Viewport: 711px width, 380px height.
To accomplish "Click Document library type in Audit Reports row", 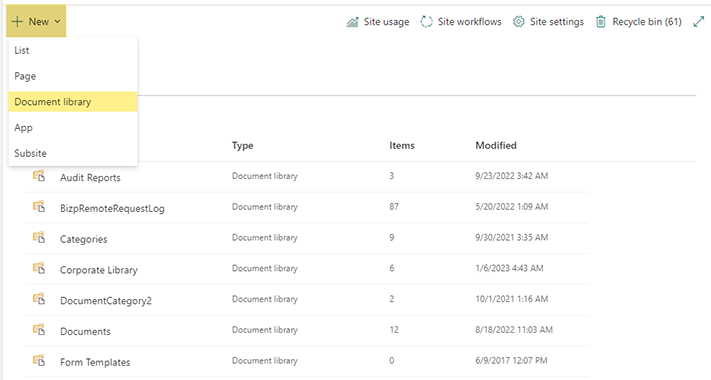I will [265, 176].
